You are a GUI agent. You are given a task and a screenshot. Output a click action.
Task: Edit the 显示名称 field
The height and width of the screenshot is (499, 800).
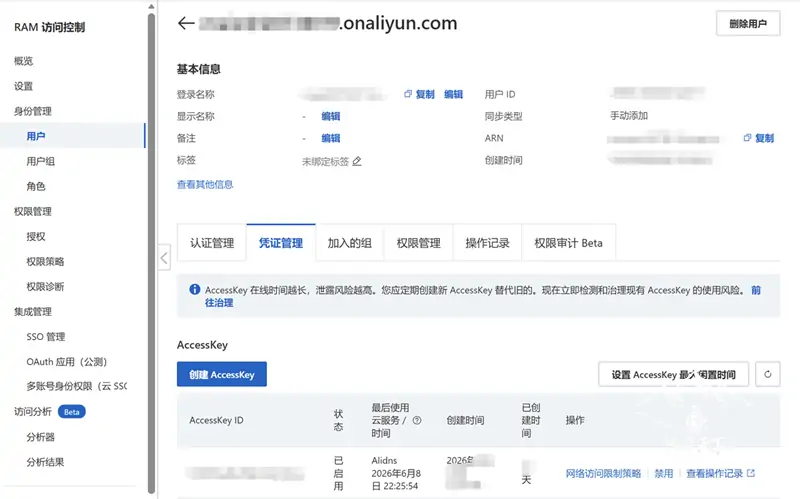pyautogui.click(x=331, y=116)
